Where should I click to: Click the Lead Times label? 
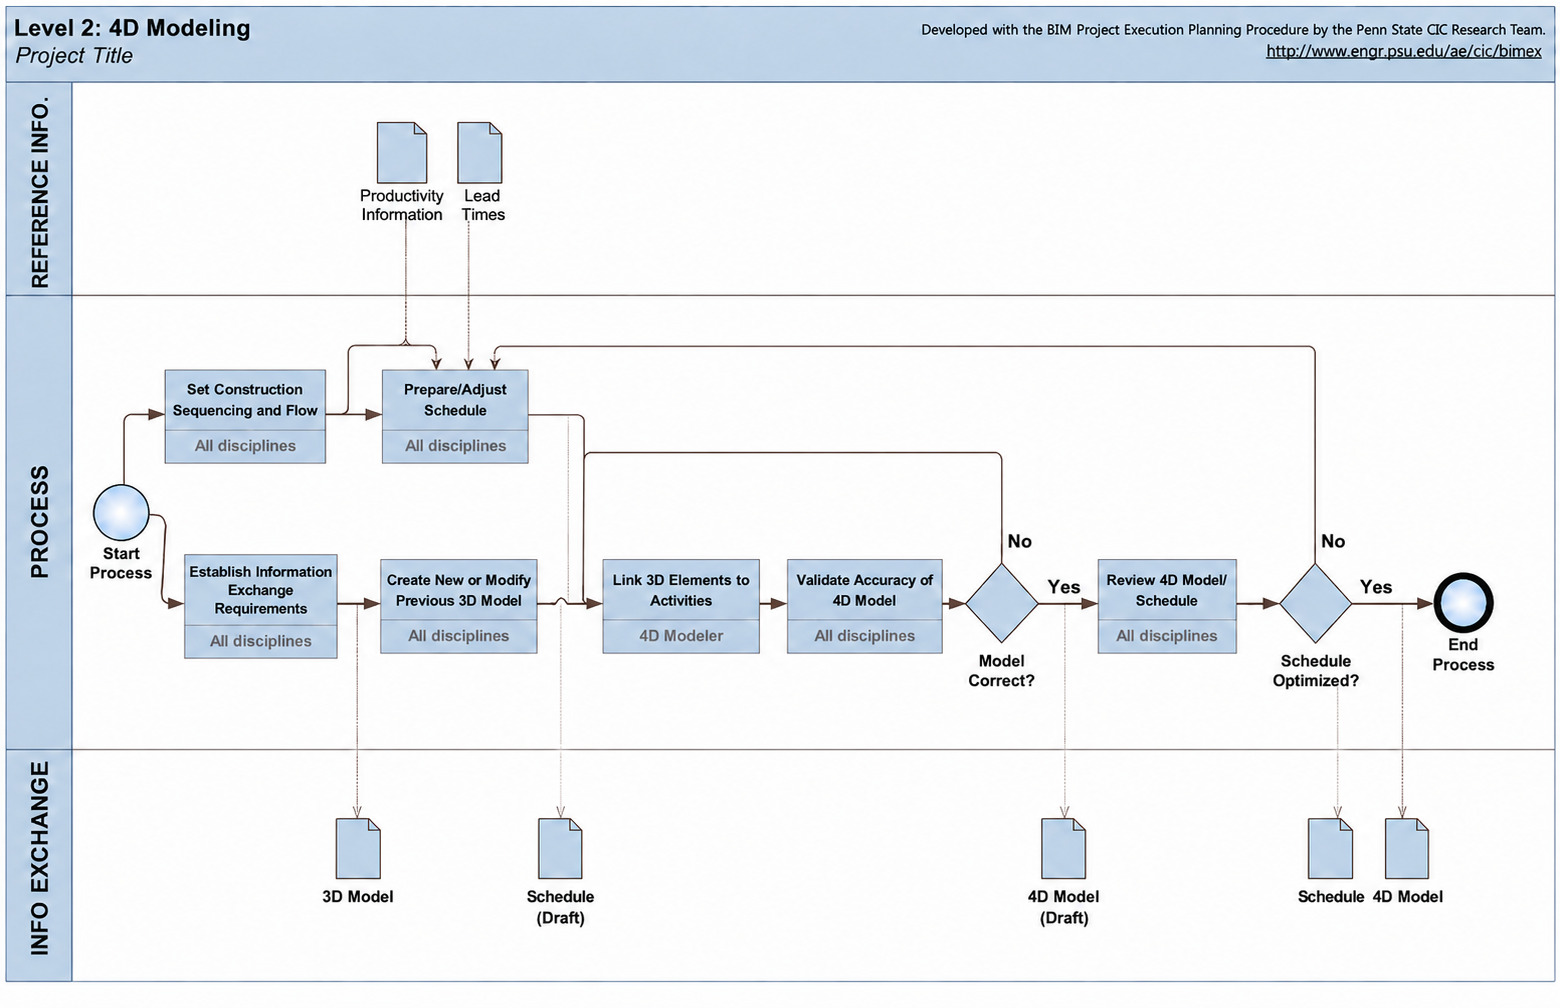click(482, 205)
